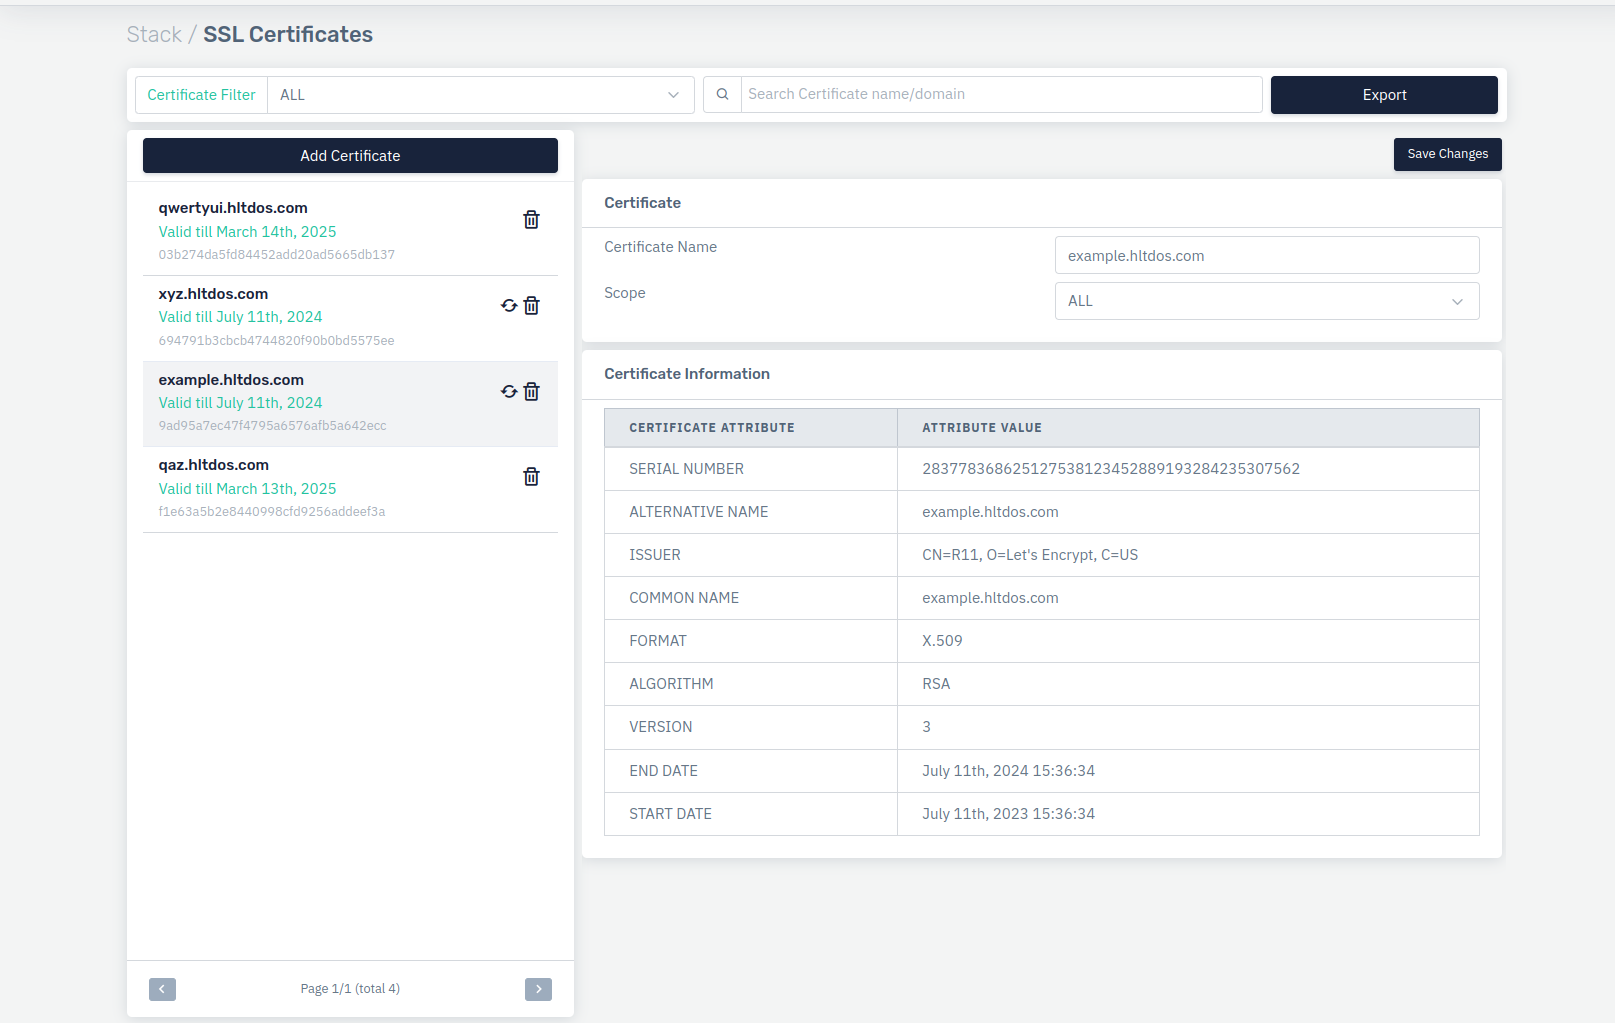This screenshot has width=1615, height=1023.
Task: Click Save Changes
Action: click(x=1447, y=154)
